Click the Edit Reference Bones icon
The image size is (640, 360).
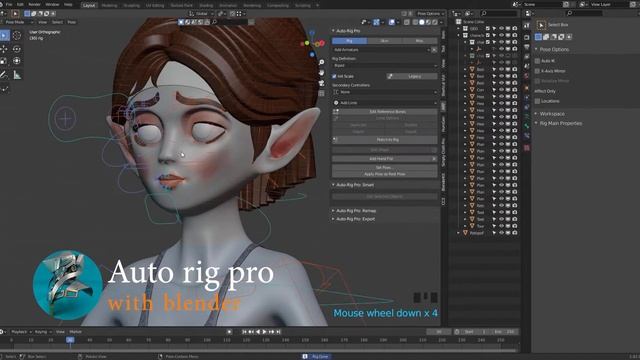[x=336, y=111]
